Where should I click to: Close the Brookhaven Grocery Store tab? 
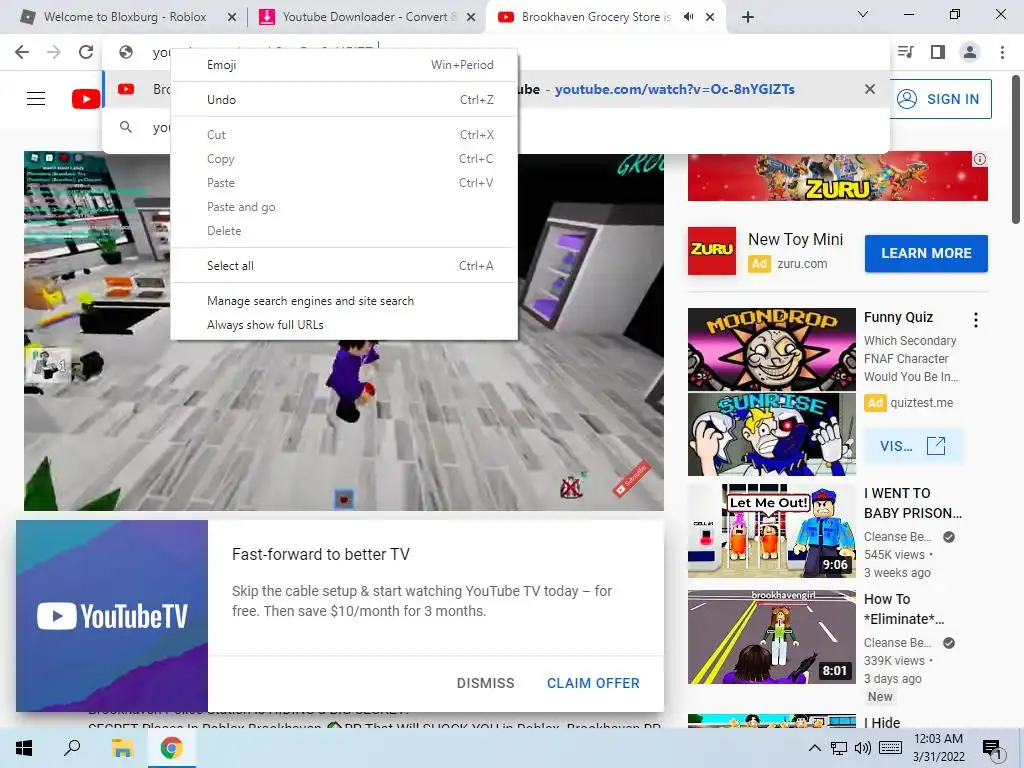coord(710,18)
